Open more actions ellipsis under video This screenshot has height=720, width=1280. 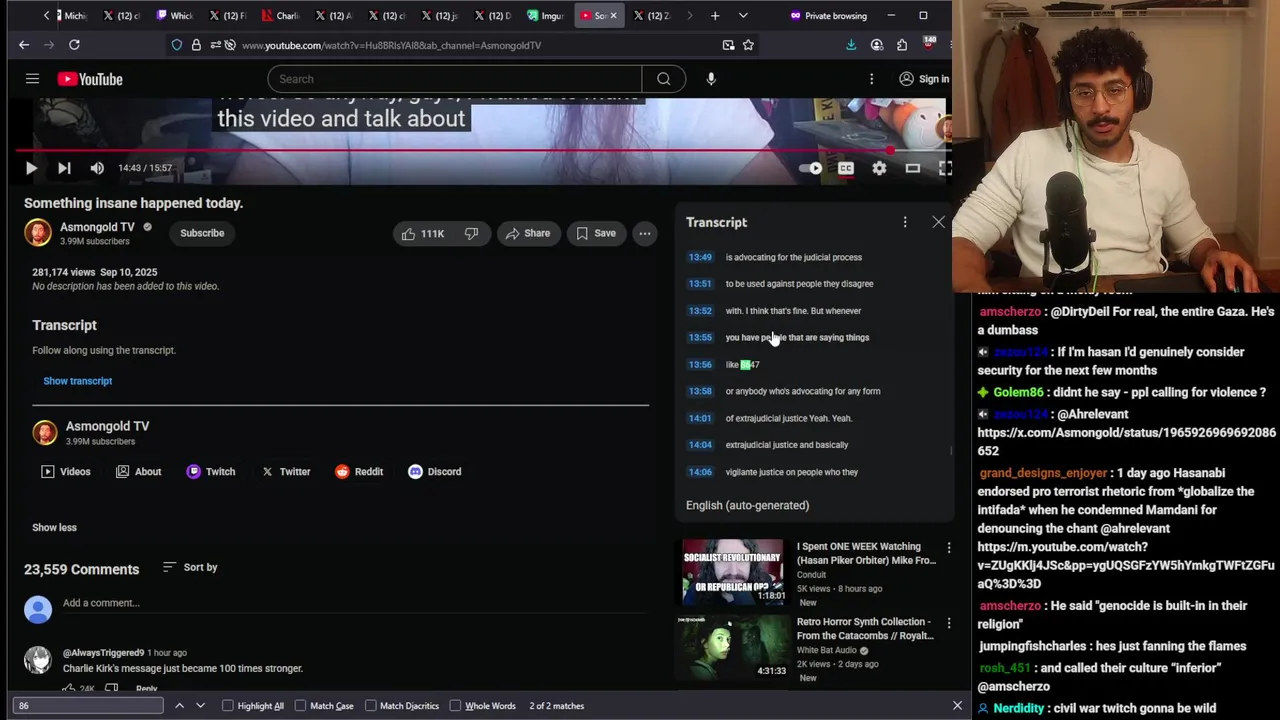point(645,233)
